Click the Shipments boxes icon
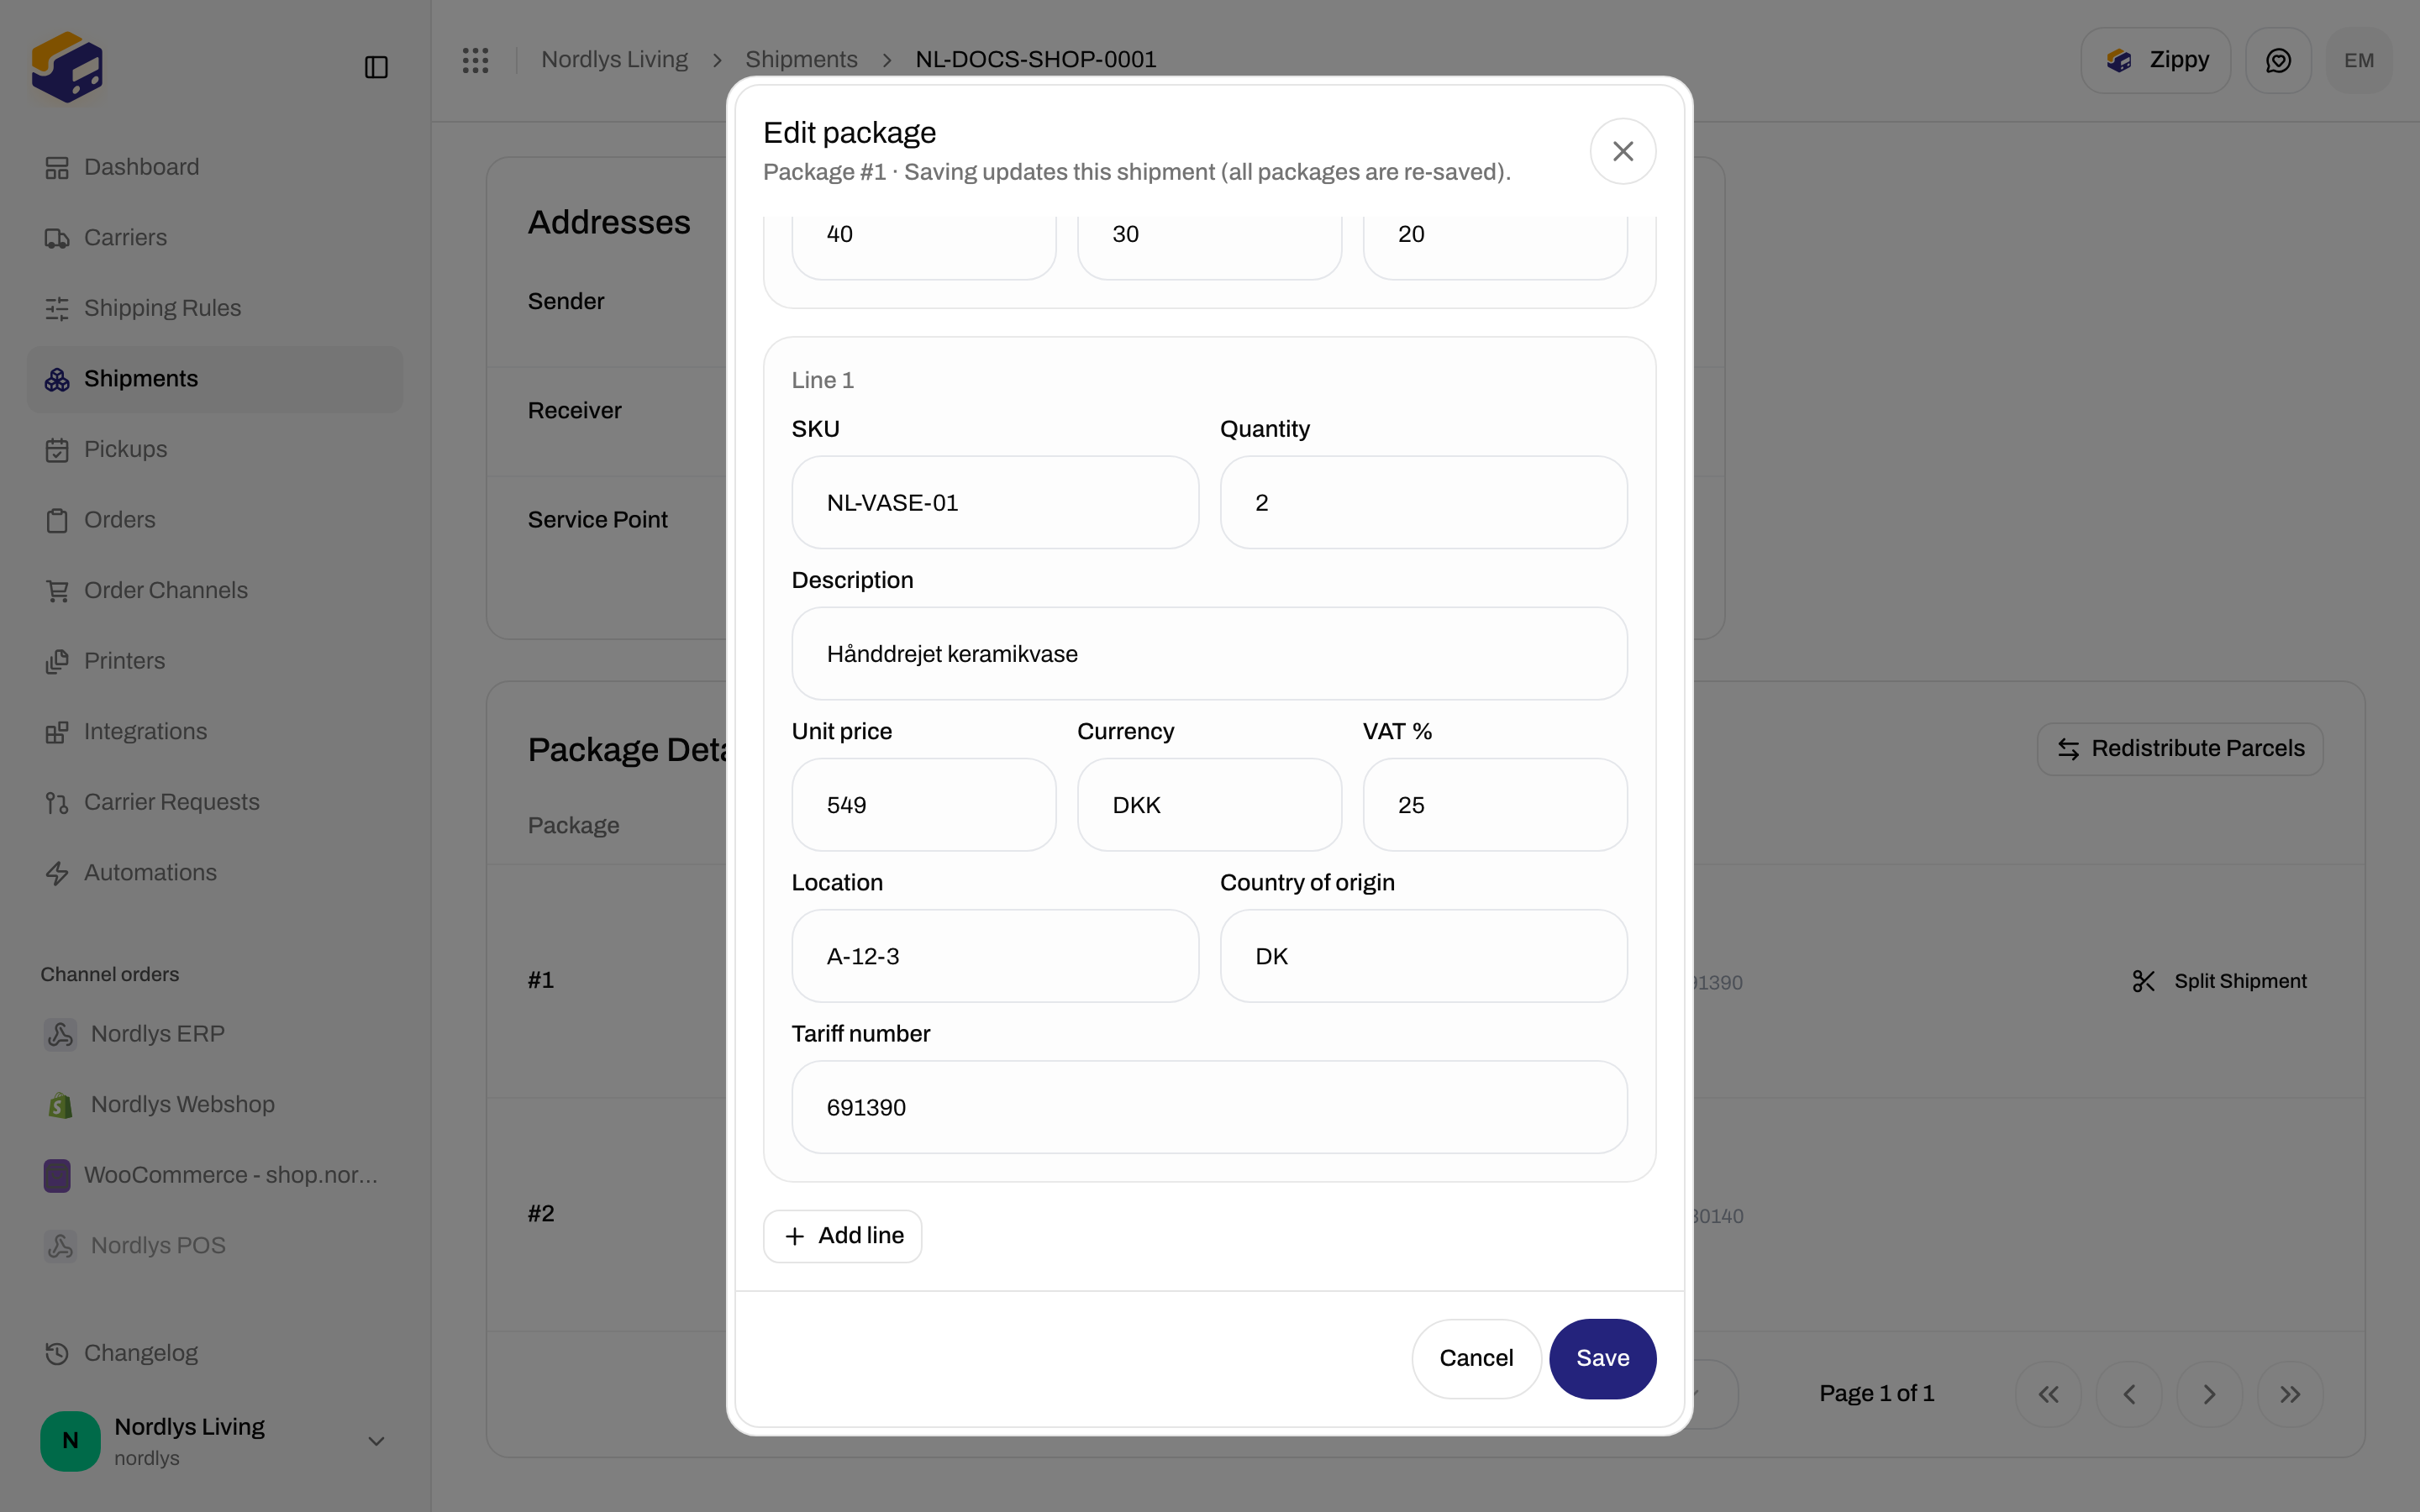 (57, 379)
